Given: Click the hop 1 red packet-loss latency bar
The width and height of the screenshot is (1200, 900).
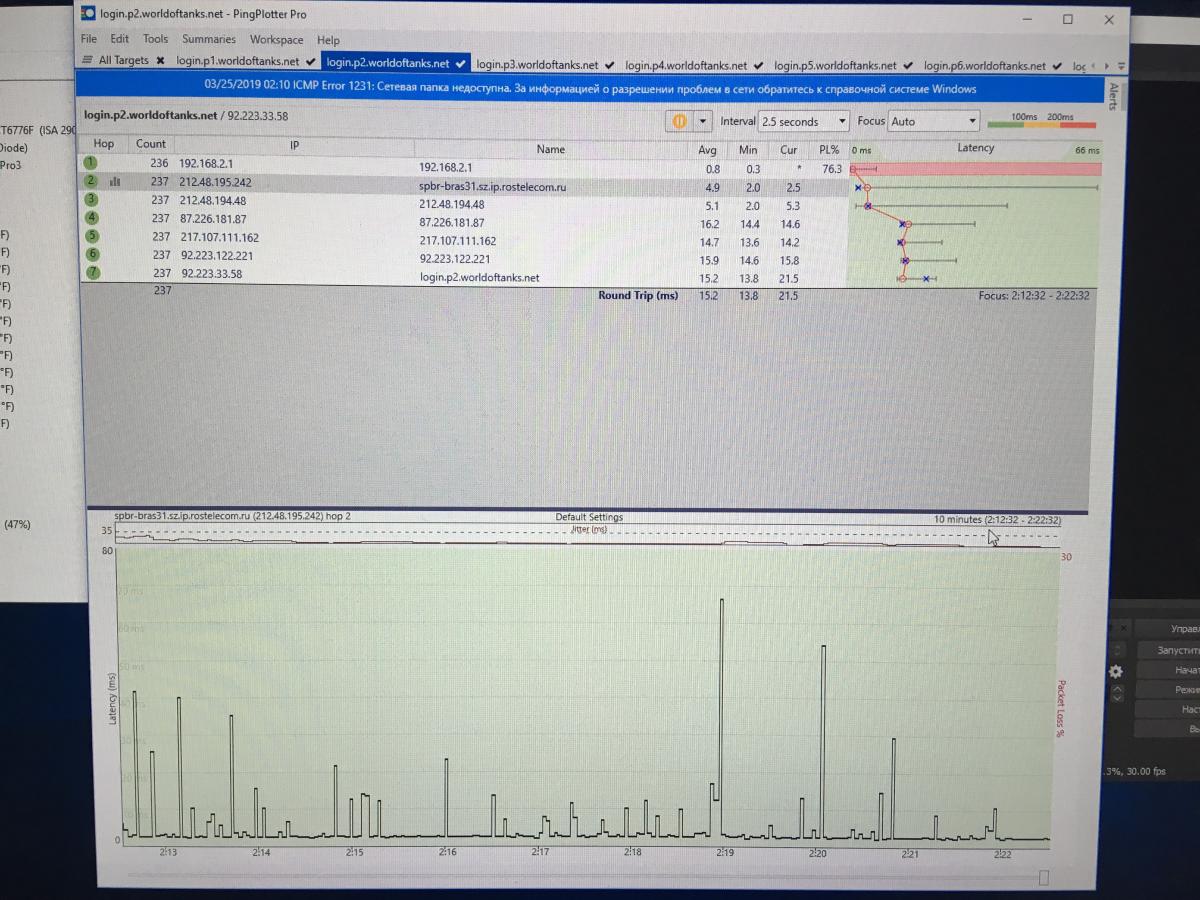Looking at the screenshot, I should pyautogui.click(x=975, y=170).
